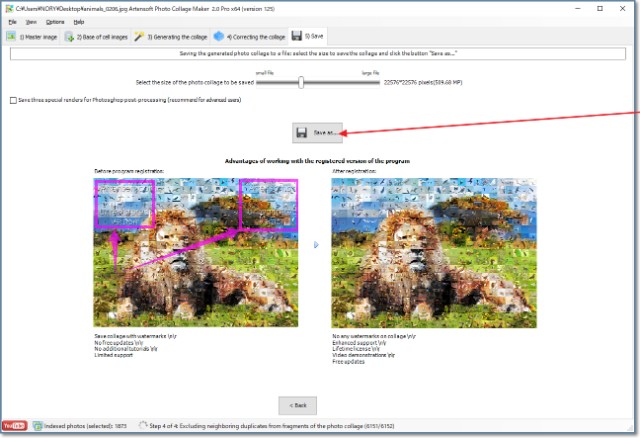
Task: Click the After registration lion collage image
Action: tap(433, 252)
